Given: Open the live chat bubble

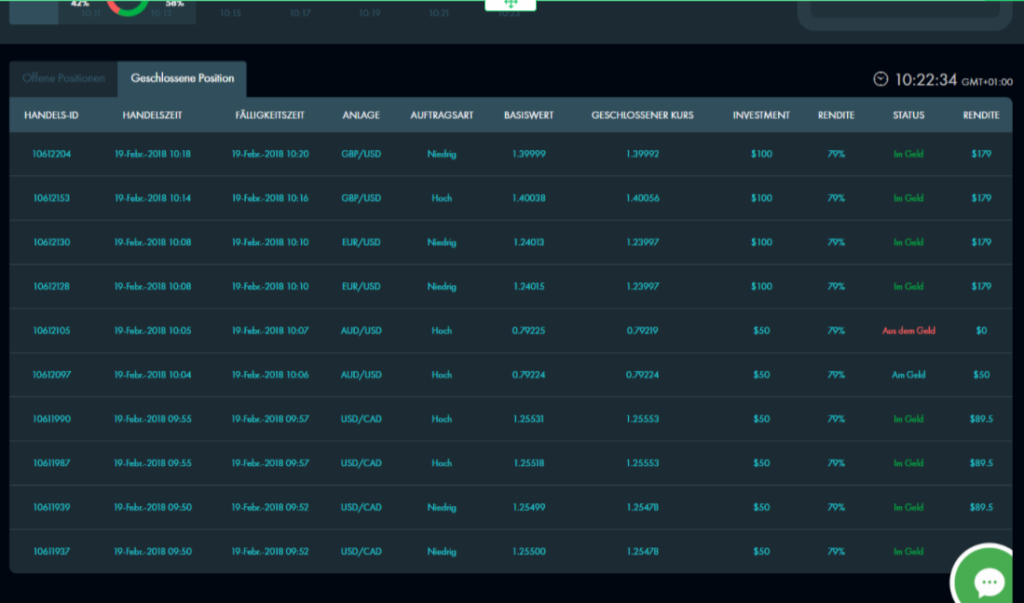Looking at the screenshot, I should tap(988, 581).
